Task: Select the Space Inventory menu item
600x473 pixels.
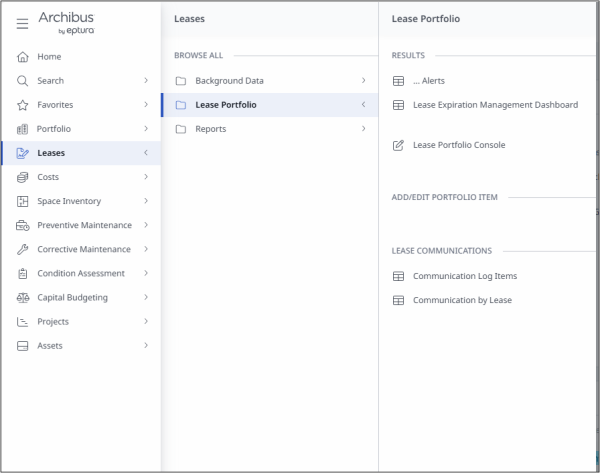Action: pyautogui.click(x=69, y=201)
